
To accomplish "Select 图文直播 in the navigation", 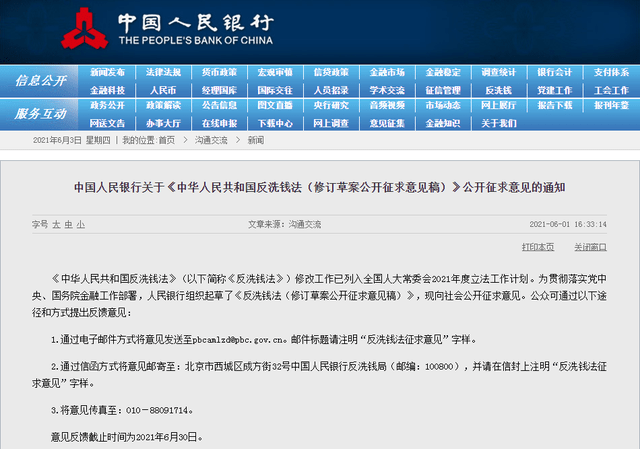I will (x=275, y=105).
